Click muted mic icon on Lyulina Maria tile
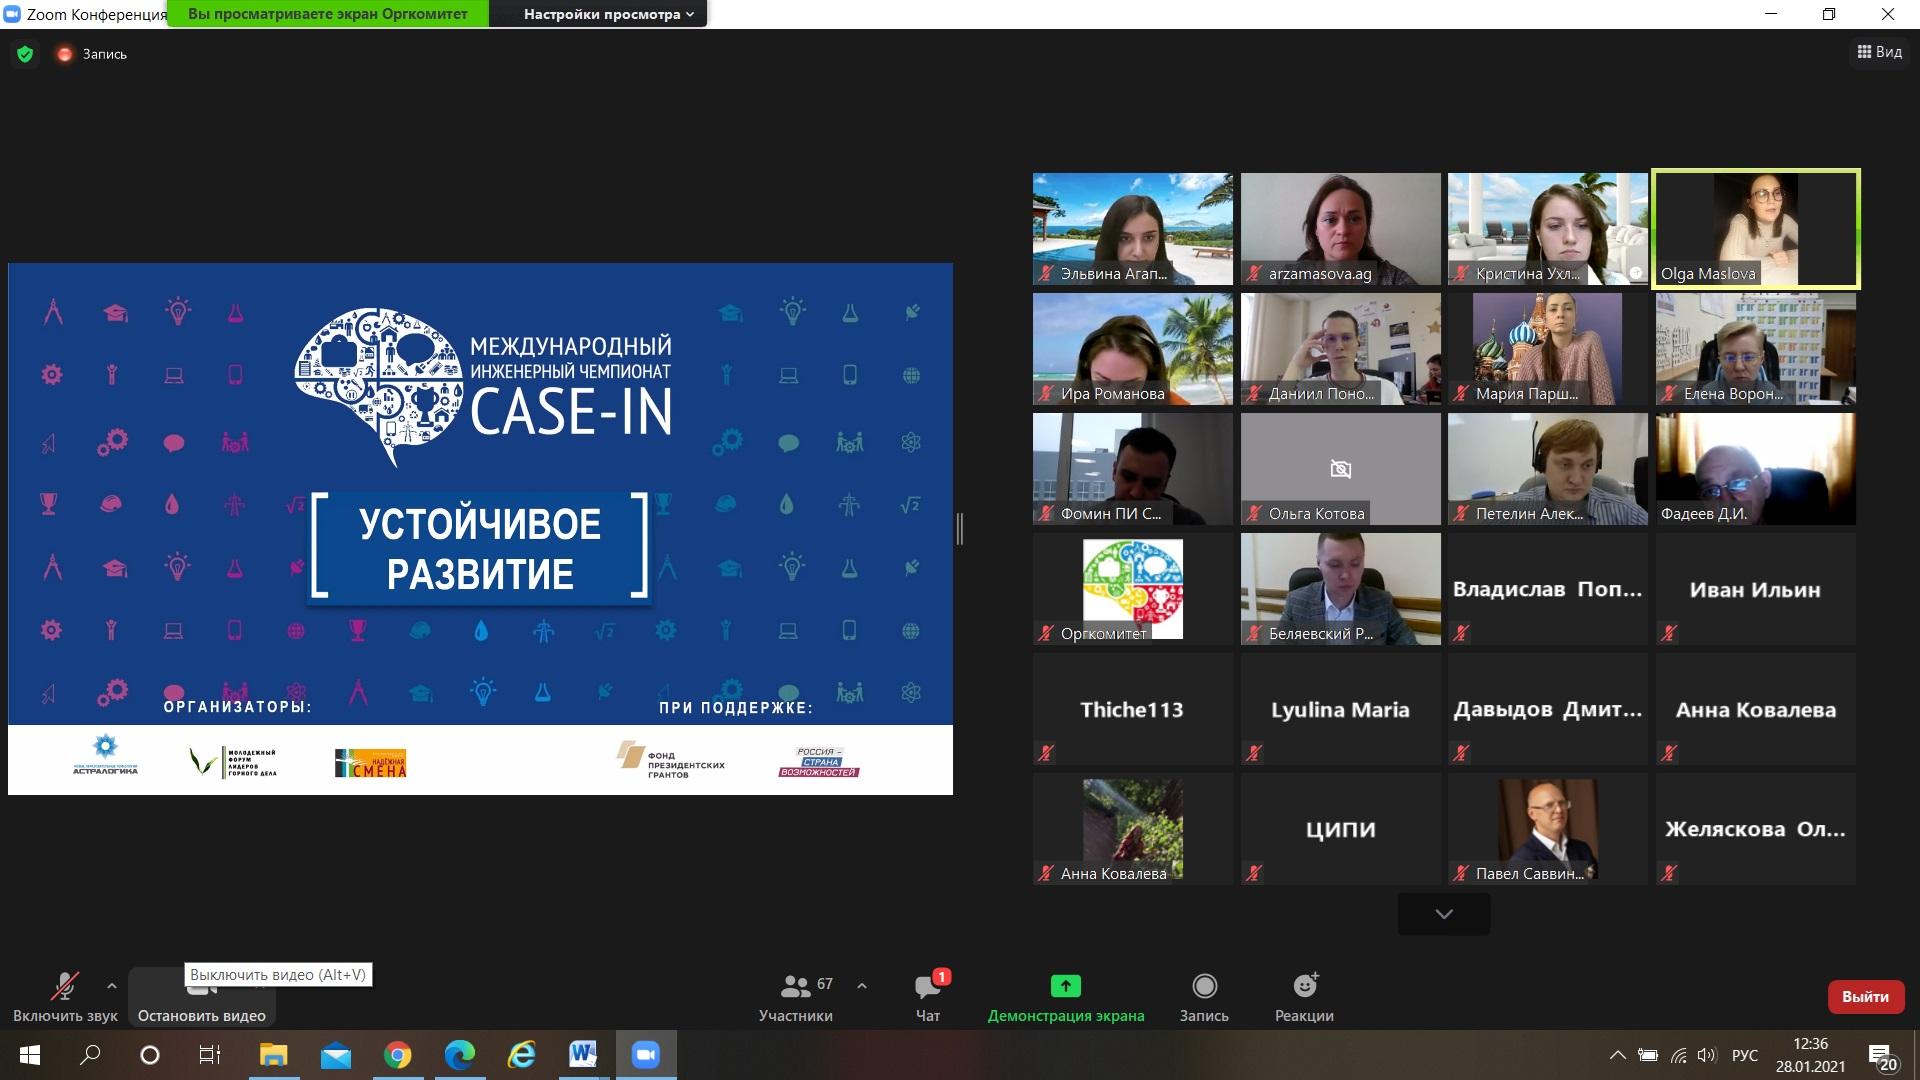 (1254, 753)
